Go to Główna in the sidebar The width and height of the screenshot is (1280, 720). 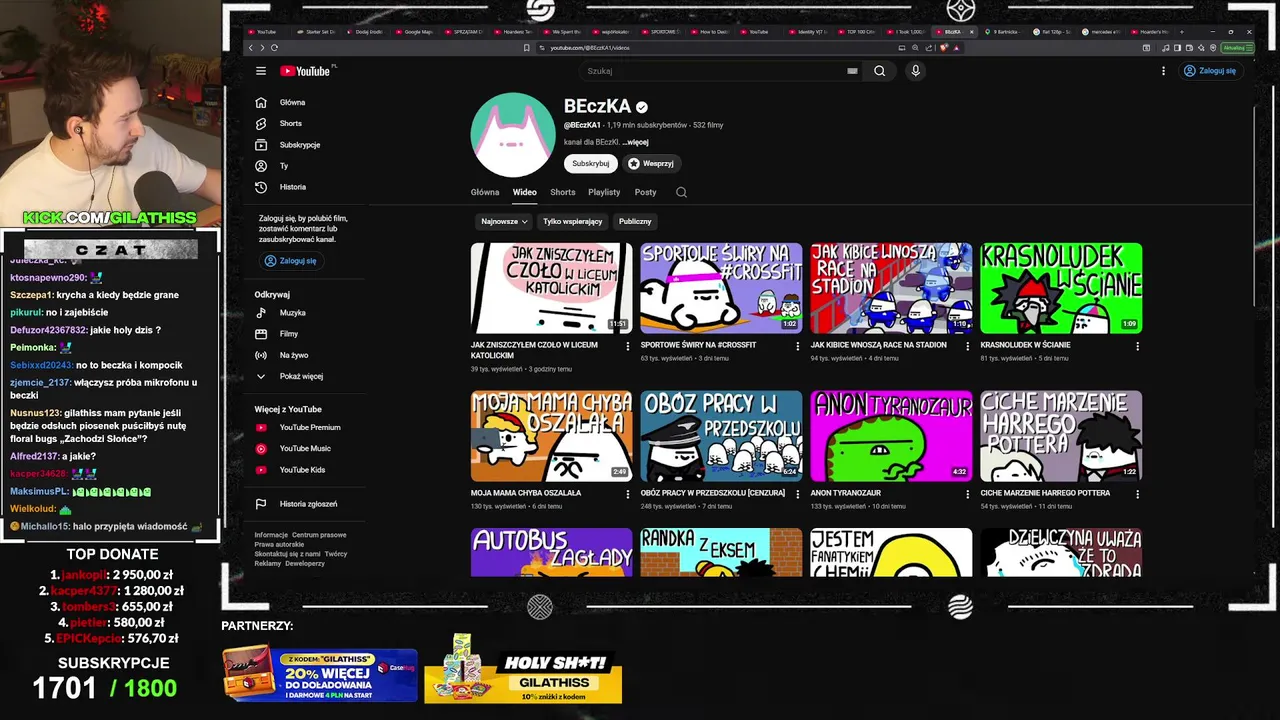294,102
